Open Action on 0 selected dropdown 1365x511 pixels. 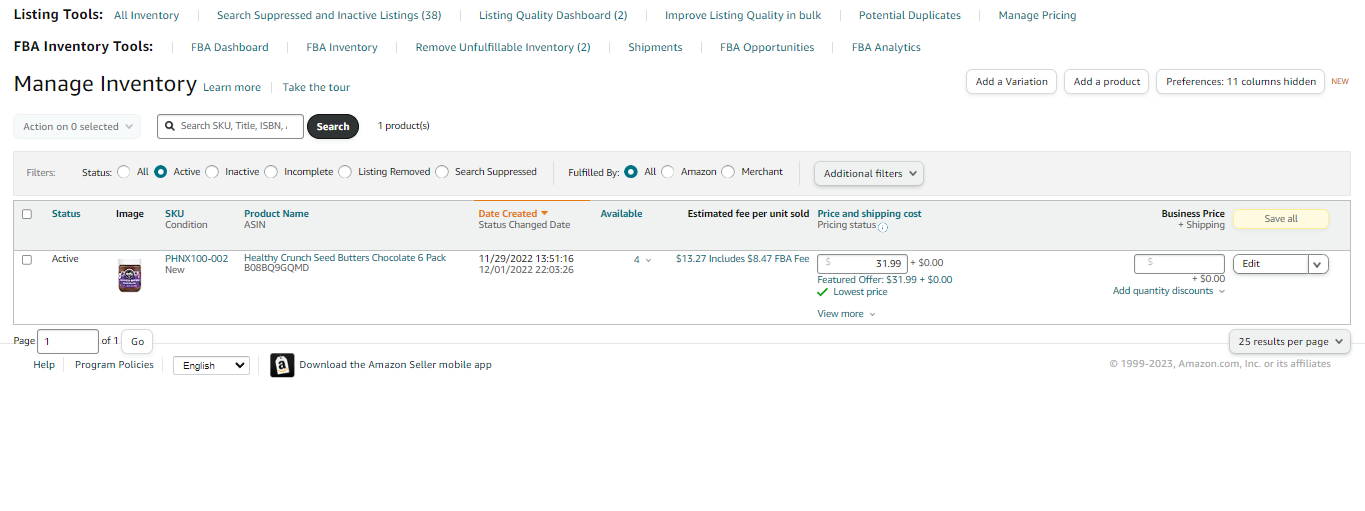(77, 127)
